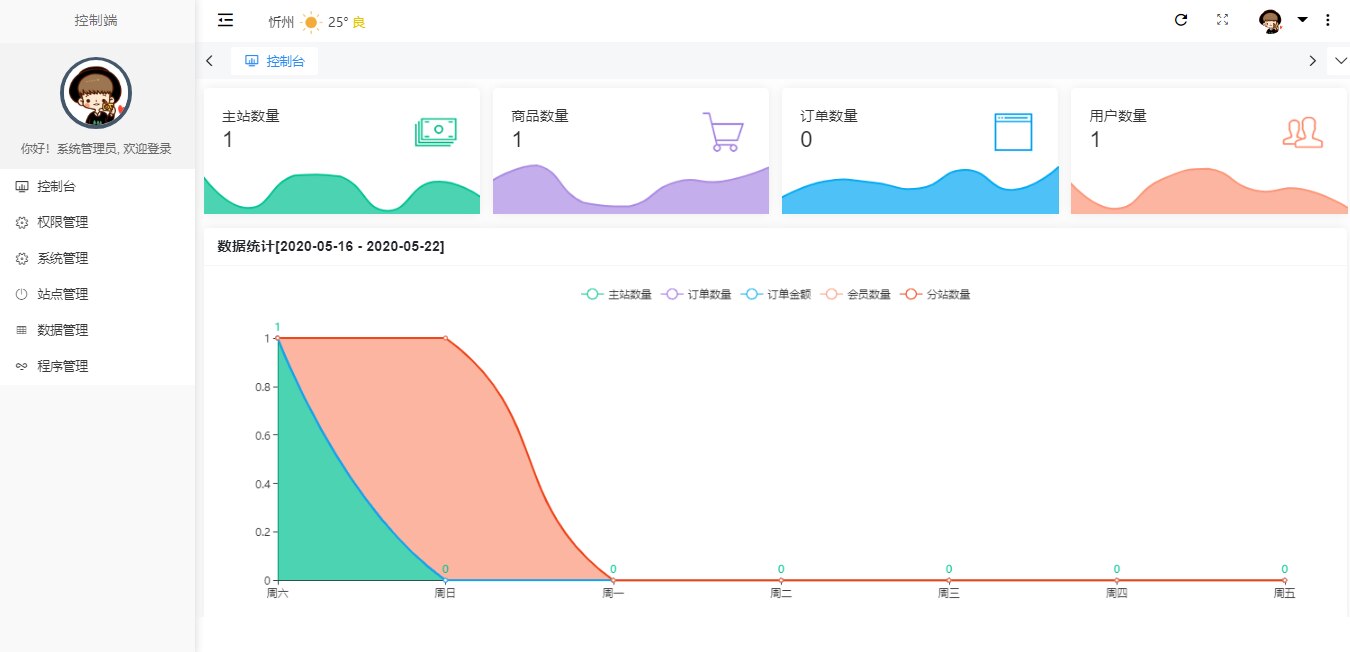Enter fullscreen via the expand arrows icon

[1222, 19]
